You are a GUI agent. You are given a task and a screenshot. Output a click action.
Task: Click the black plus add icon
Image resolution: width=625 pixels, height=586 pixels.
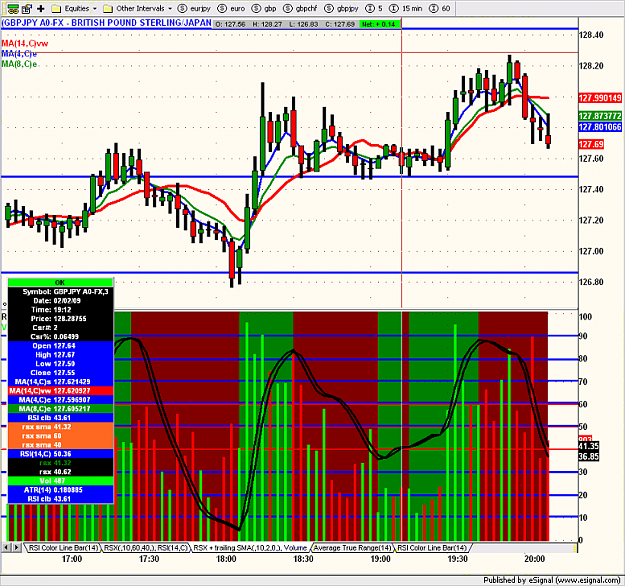coord(41,8)
